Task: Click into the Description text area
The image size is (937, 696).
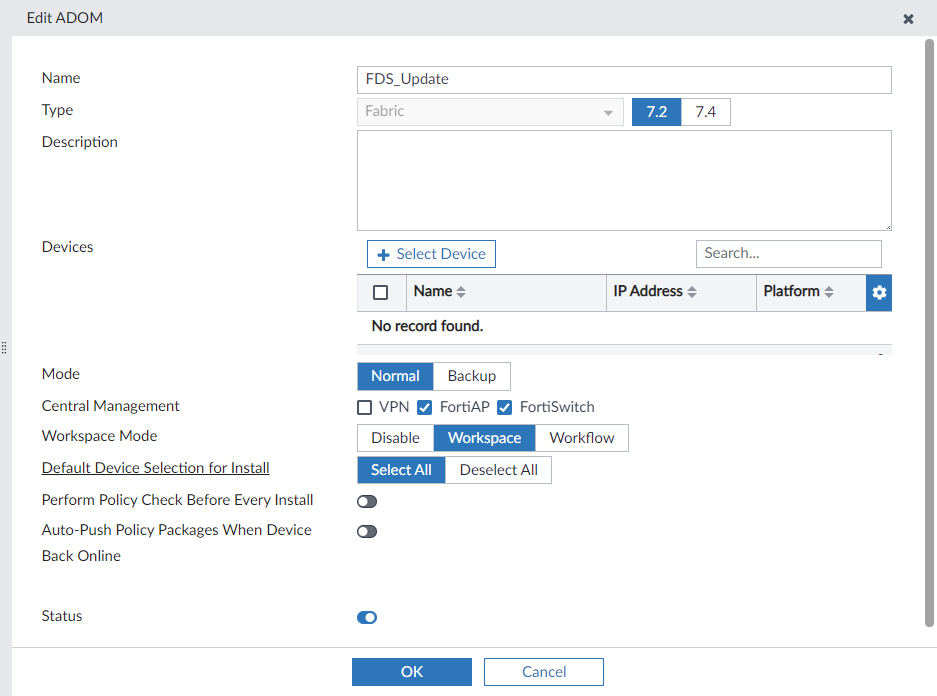Action: [624, 180]
